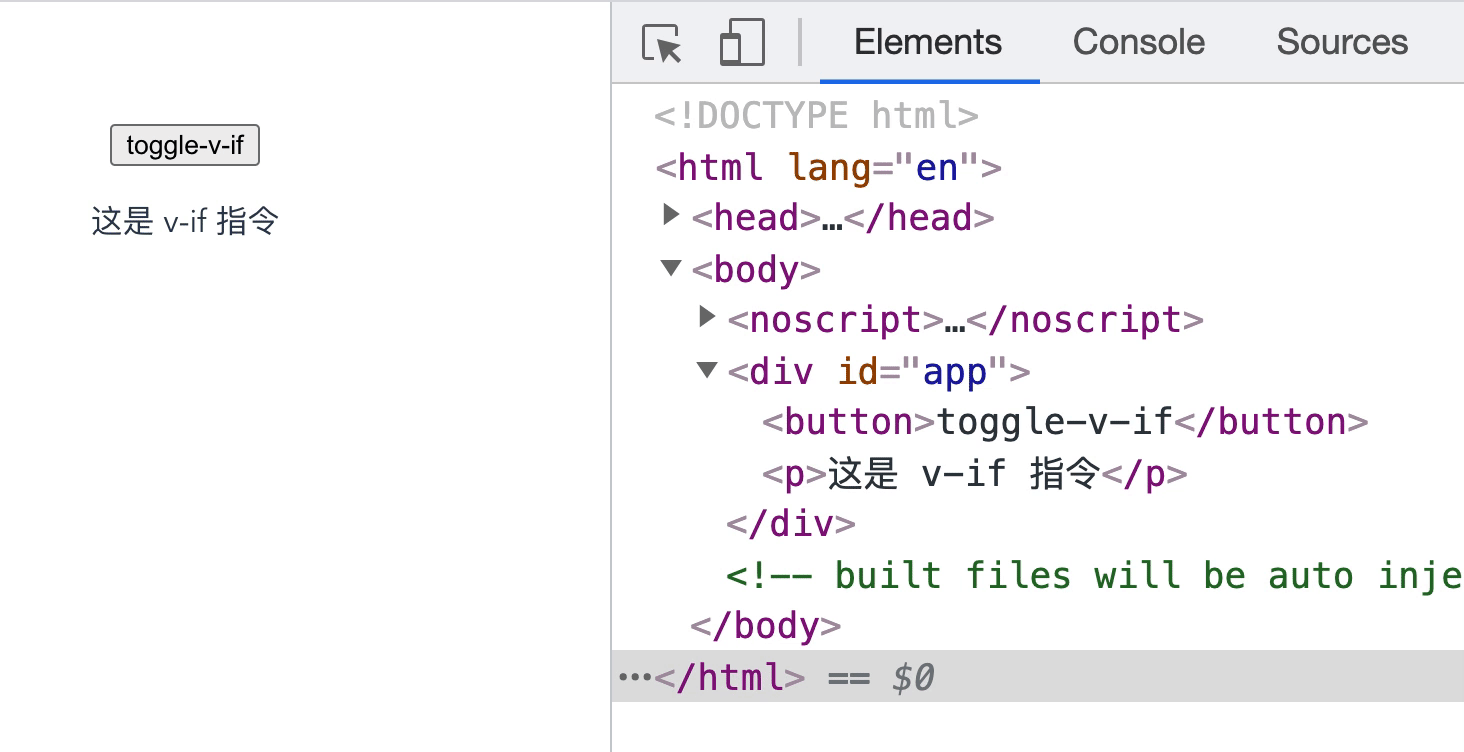Switch to the Console tab
The image size is (1464, 752).
coord(1138,42)
